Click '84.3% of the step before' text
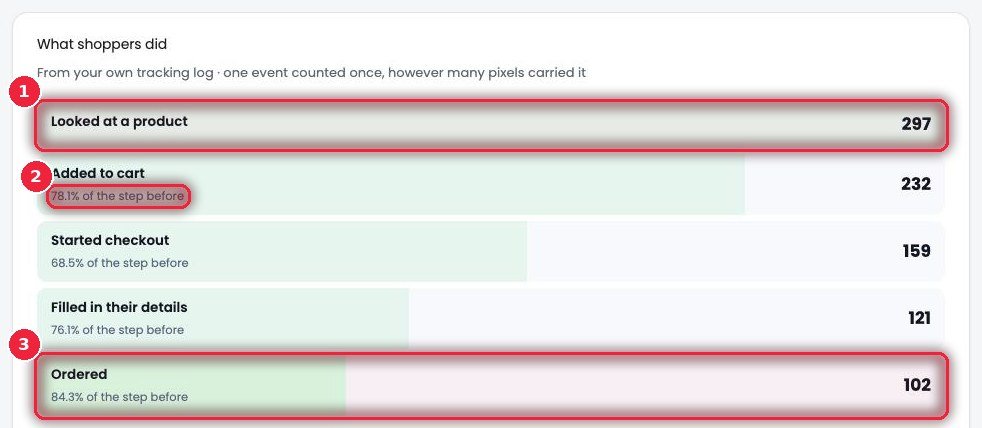The width and height of the screenshot is (982, 428). 120,397
